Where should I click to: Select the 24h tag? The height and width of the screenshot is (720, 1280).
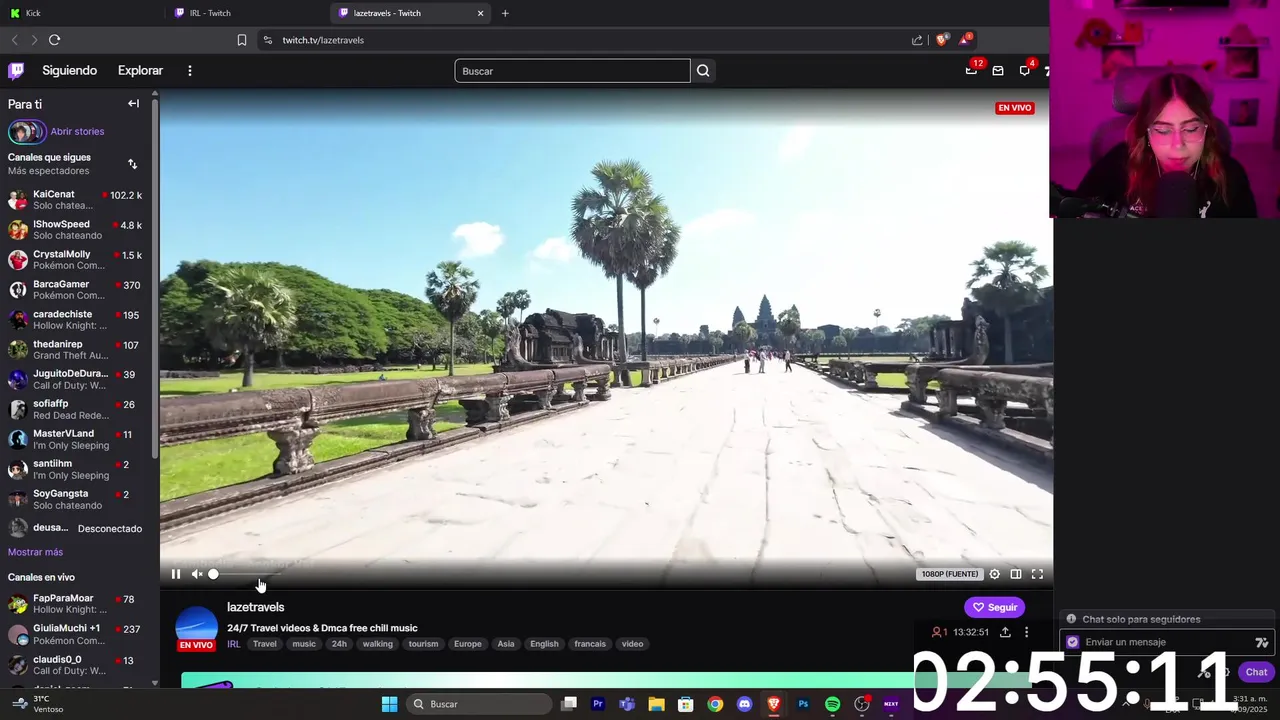pos(339,644)
